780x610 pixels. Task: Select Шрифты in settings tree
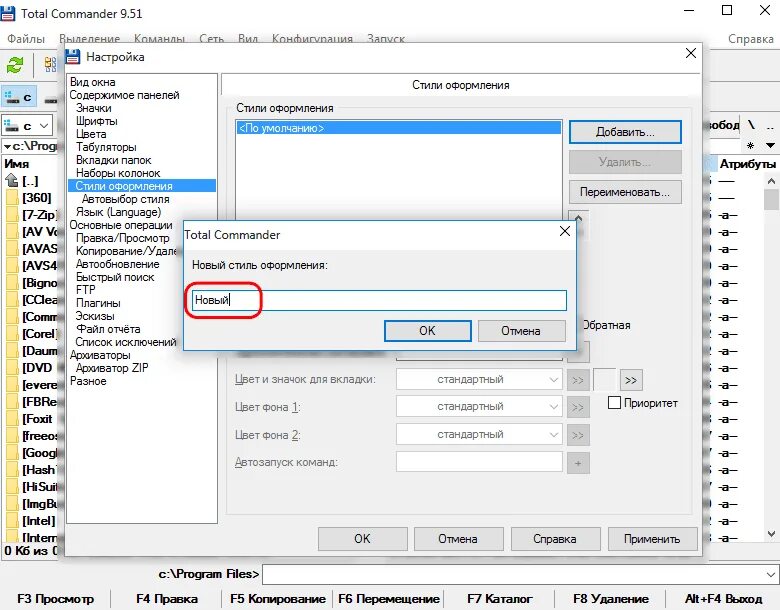tap(97, 121)
